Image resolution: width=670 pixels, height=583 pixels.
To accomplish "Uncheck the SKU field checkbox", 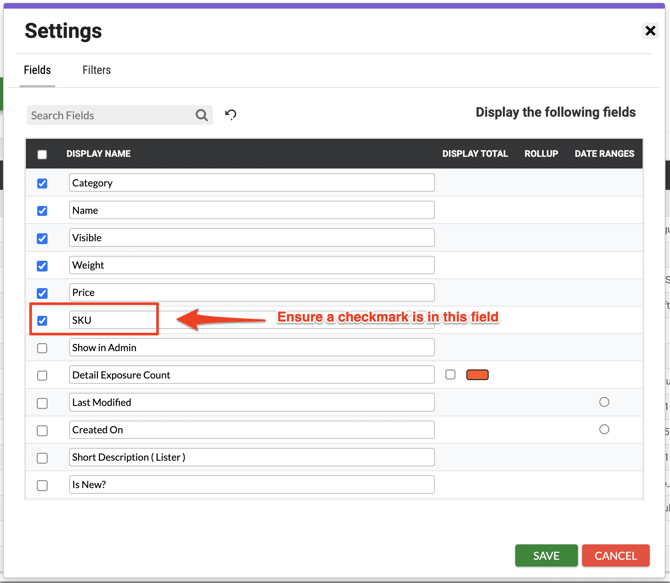I will pos(42,321).
